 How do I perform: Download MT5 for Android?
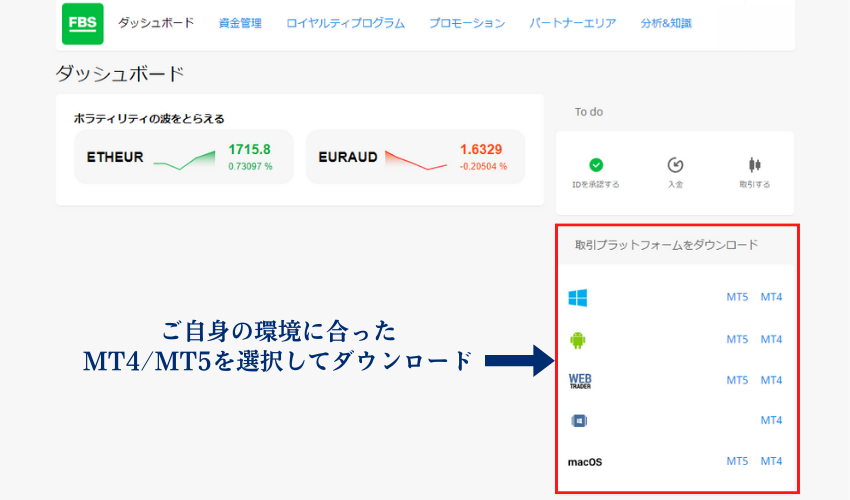click(x=737, y=339)
